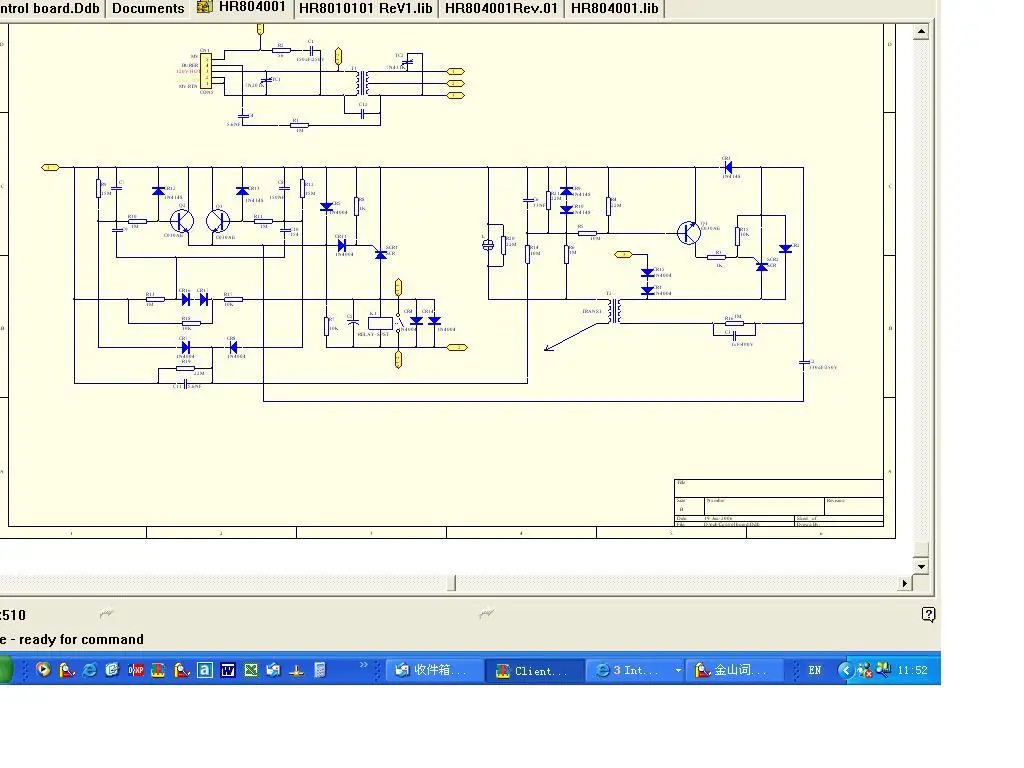Expand the hidden system tray icons arrow
The height and width of the screenshot is (768, 1024).
click(x=845, y=670)
